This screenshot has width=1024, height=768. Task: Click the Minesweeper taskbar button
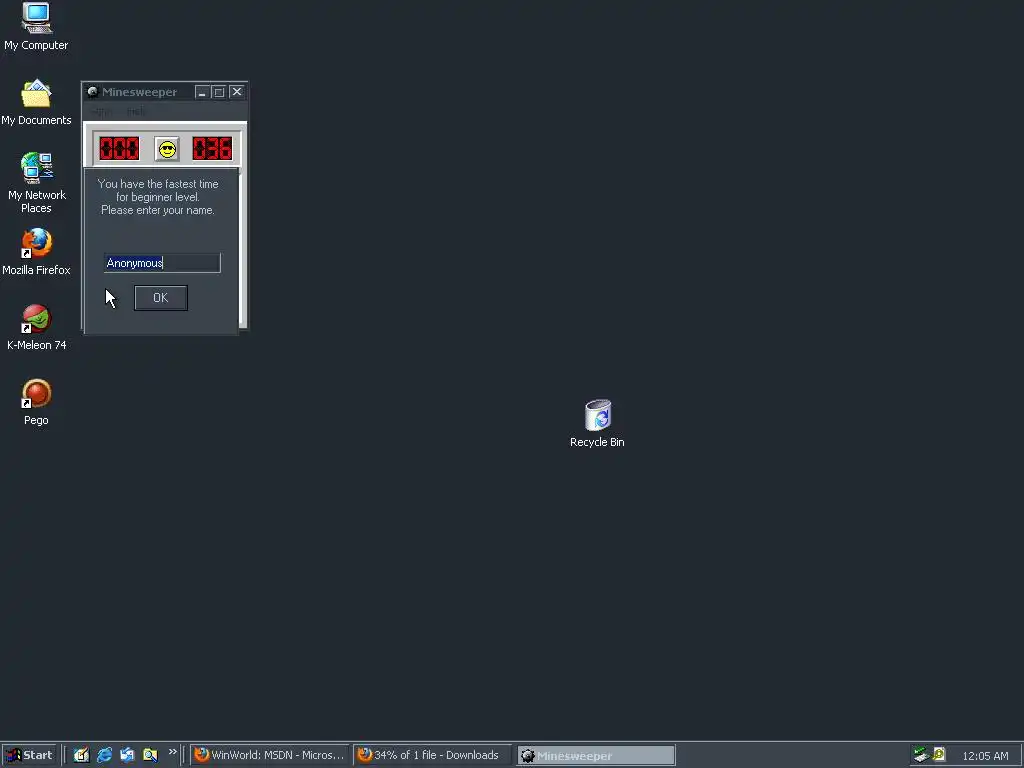[596, 756]
